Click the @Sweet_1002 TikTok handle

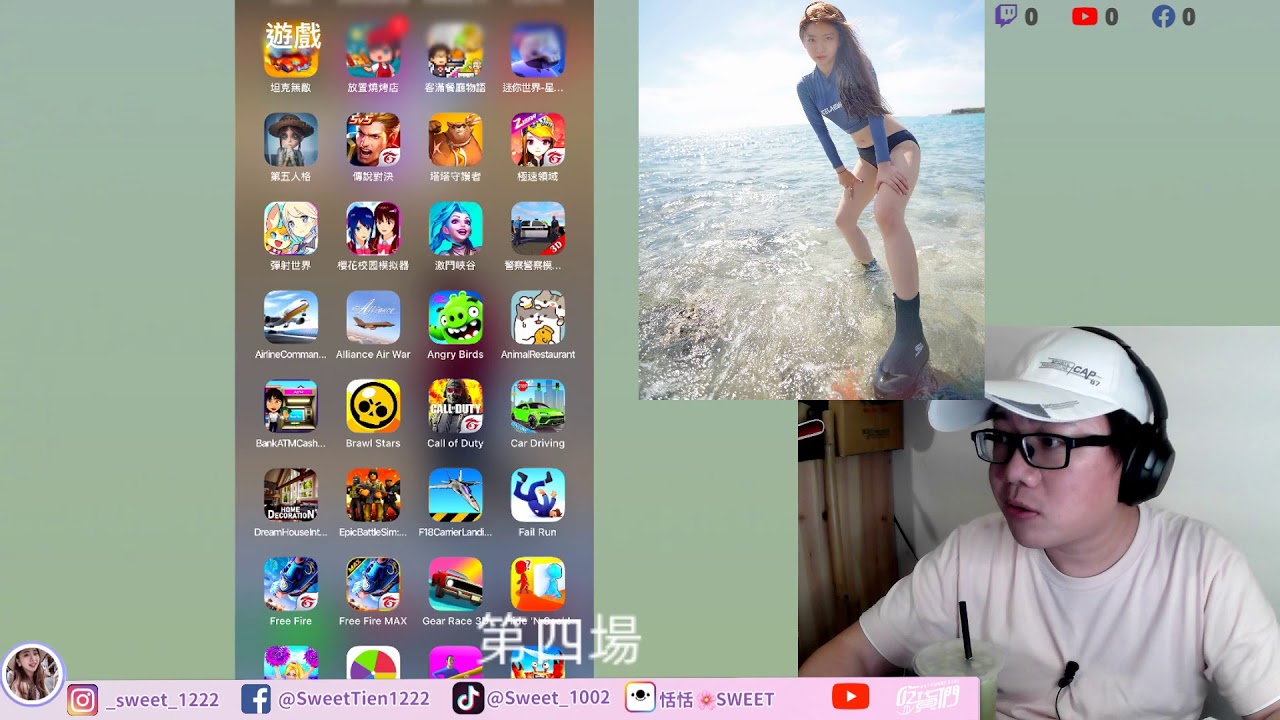pos(548,699)
